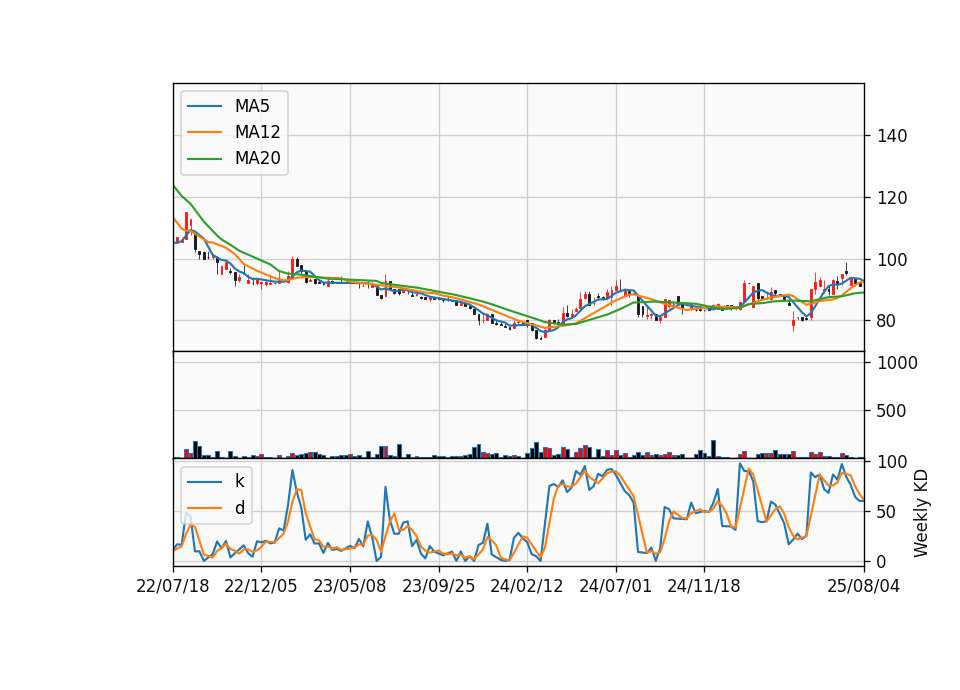Click the 500 volume axis label
Image resolution: width=960 pixels, height=690 pixels.
tap(891, 411)
